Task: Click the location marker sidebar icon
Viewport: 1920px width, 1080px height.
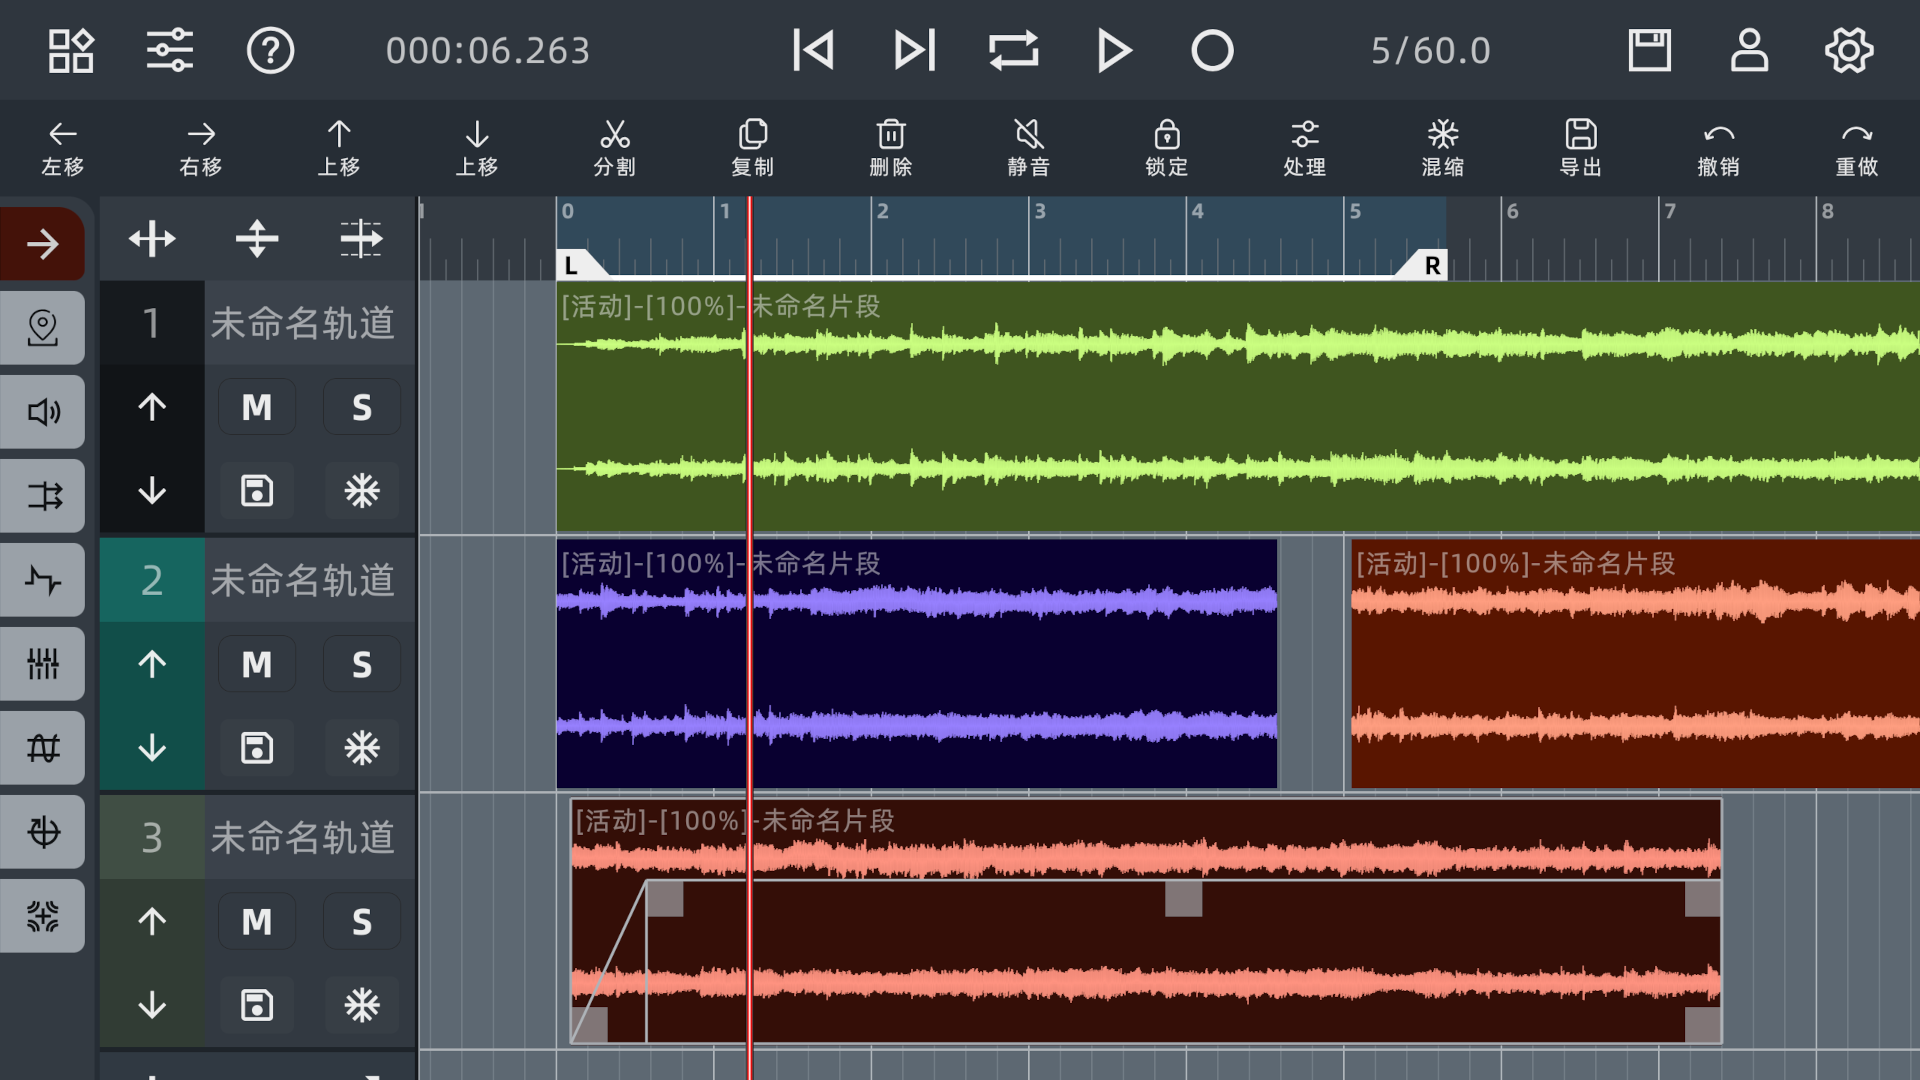Action: pyautogui.click(x=43, y=328)
